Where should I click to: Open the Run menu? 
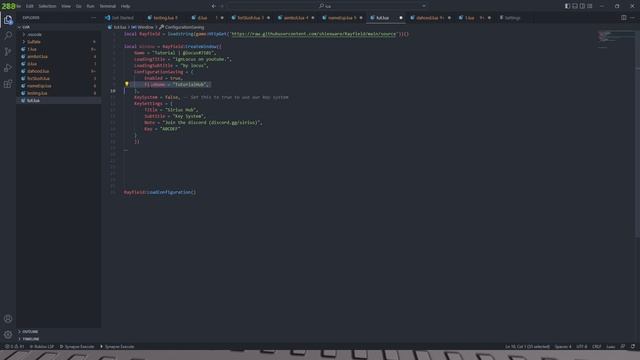[90, 6]
